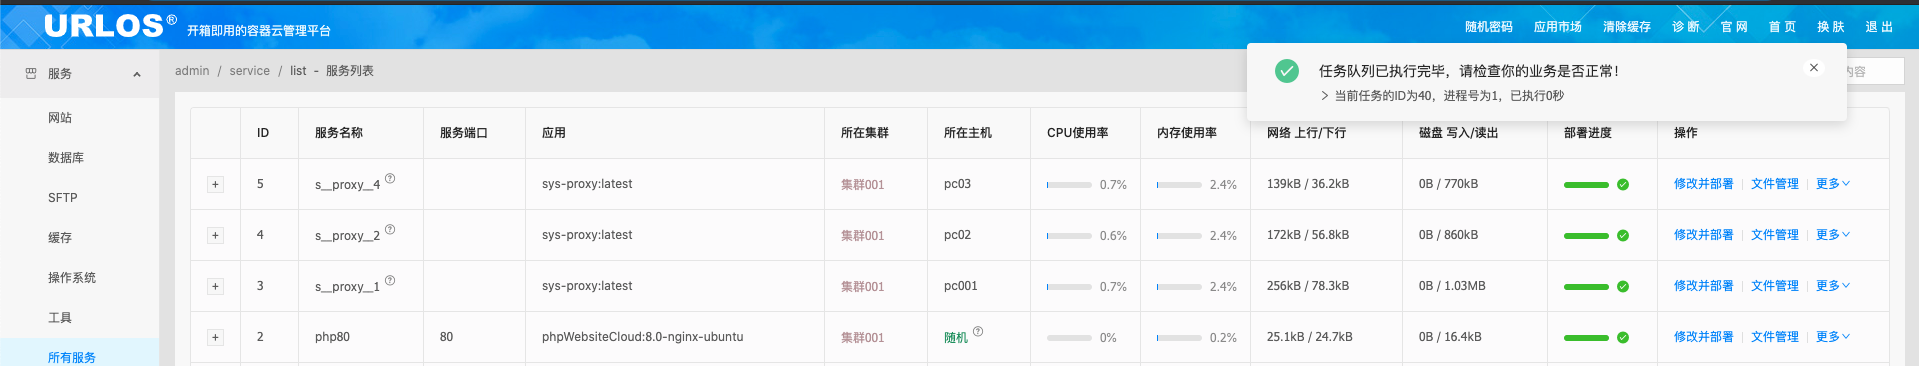Click the help icon next to s_proxy_4
The height and width of the screenshot is (366, 1919).
pos(390,179)
